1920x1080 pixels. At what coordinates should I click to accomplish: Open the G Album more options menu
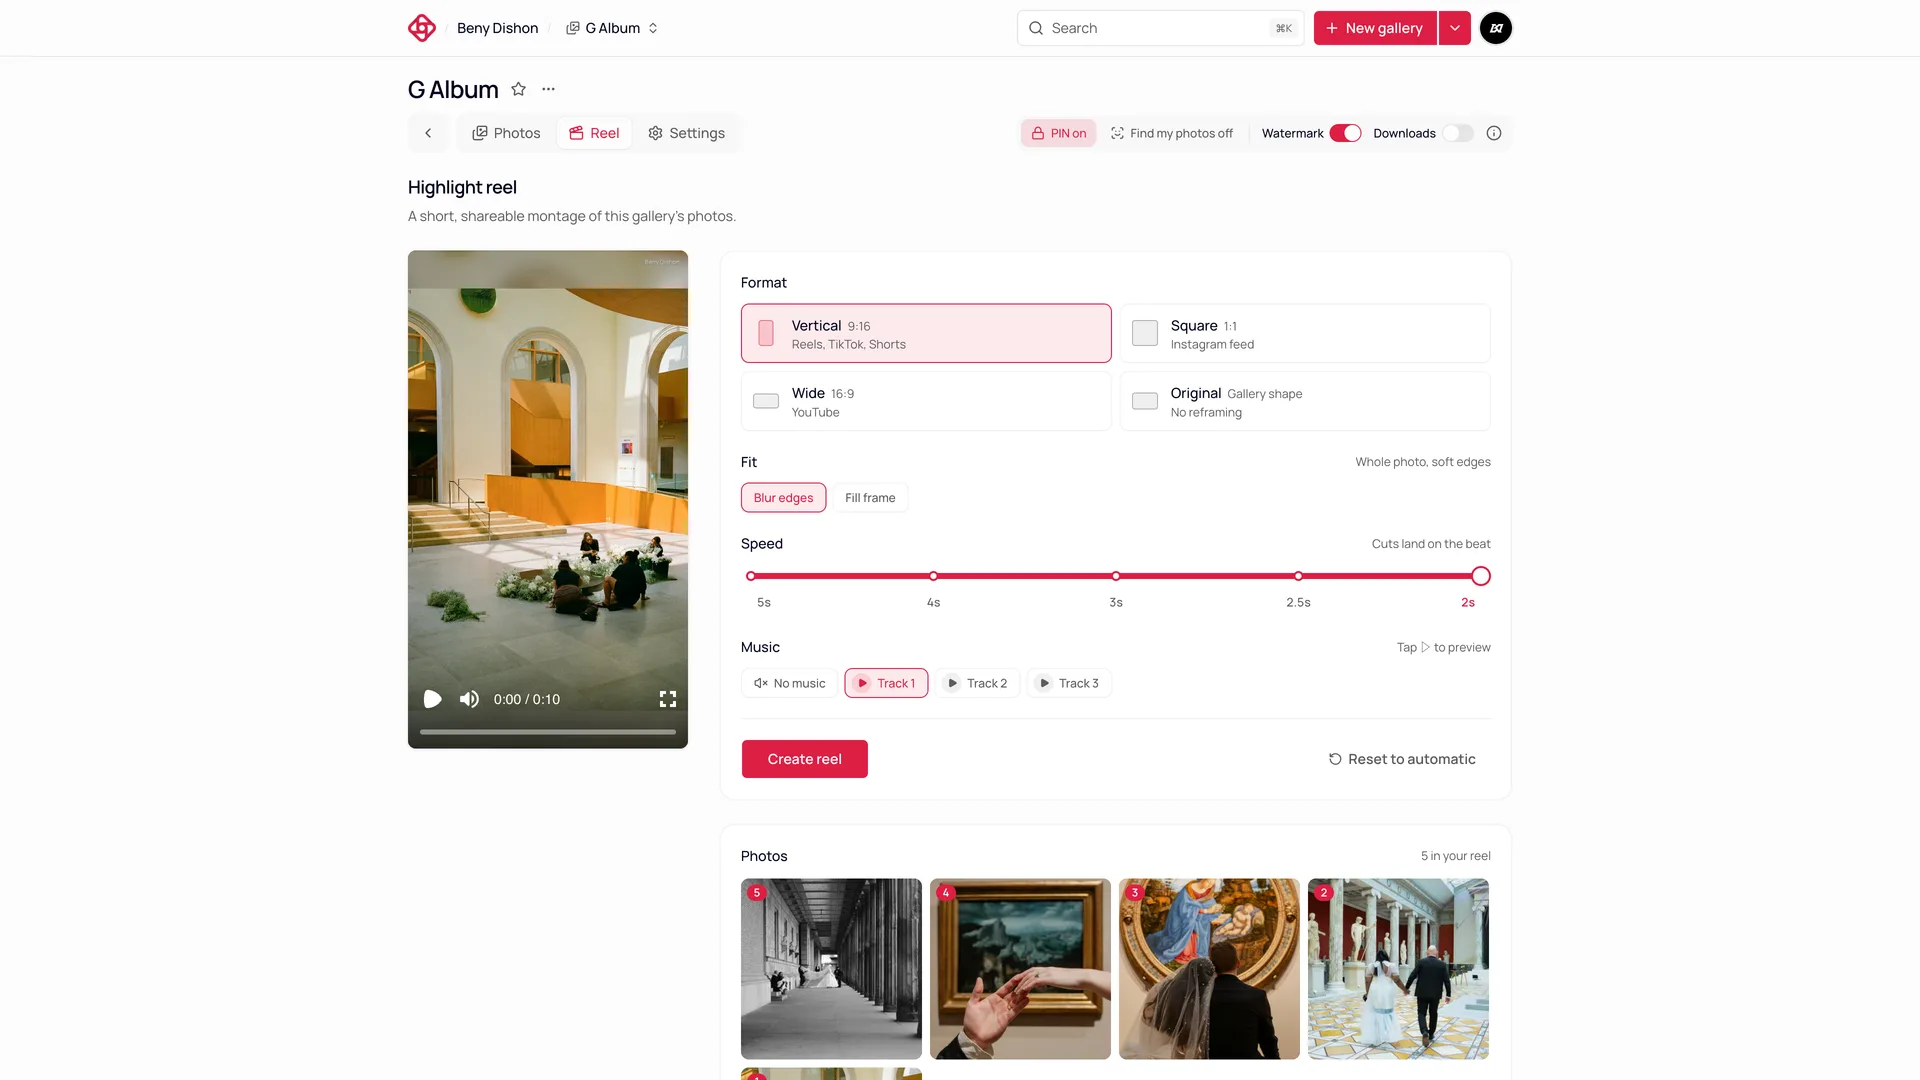pyautogui.click(x=548, y=89)
